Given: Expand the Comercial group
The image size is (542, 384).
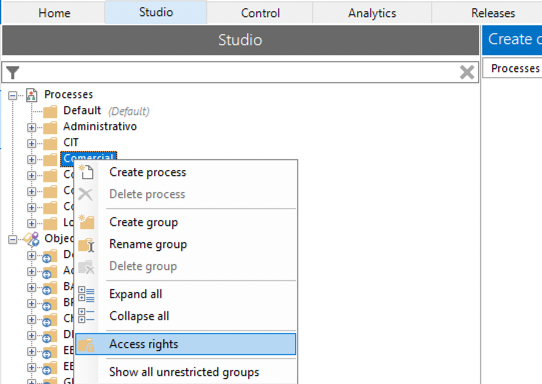Looking at the screenshot, I should pyautogui.click(x=31, y=159).
